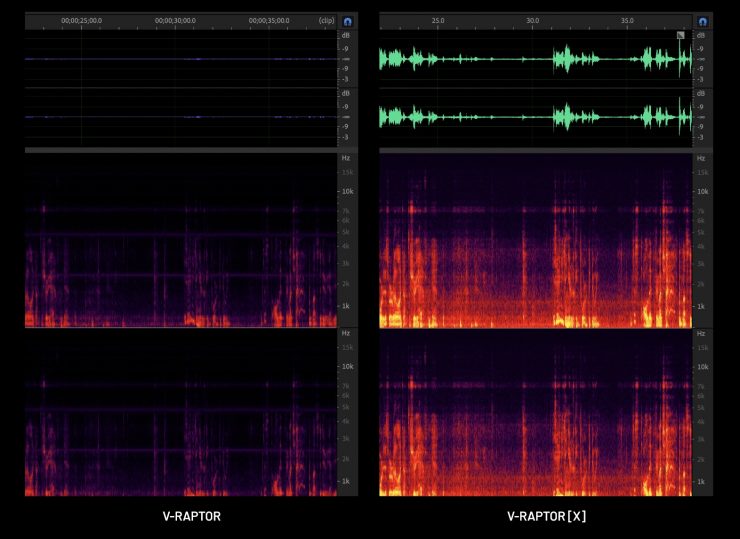
Task: Click the dB label atop the right amplitude scale
Action: (x=701, y=37)
